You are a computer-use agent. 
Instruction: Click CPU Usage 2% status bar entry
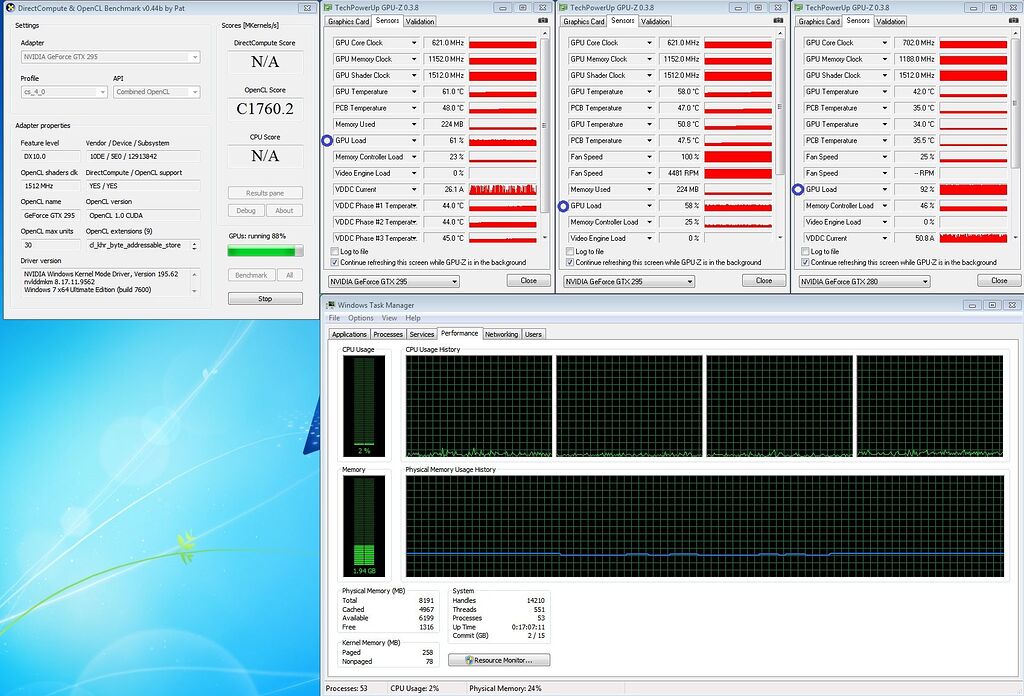(415, 688)
